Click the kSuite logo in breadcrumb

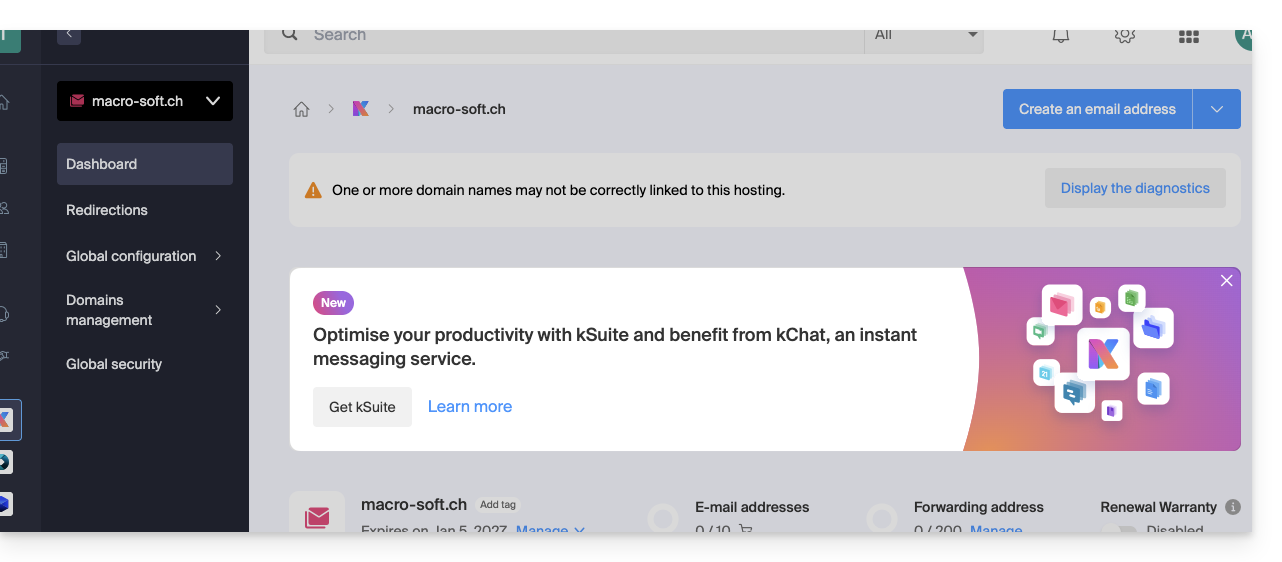click(x=361, y=109)
